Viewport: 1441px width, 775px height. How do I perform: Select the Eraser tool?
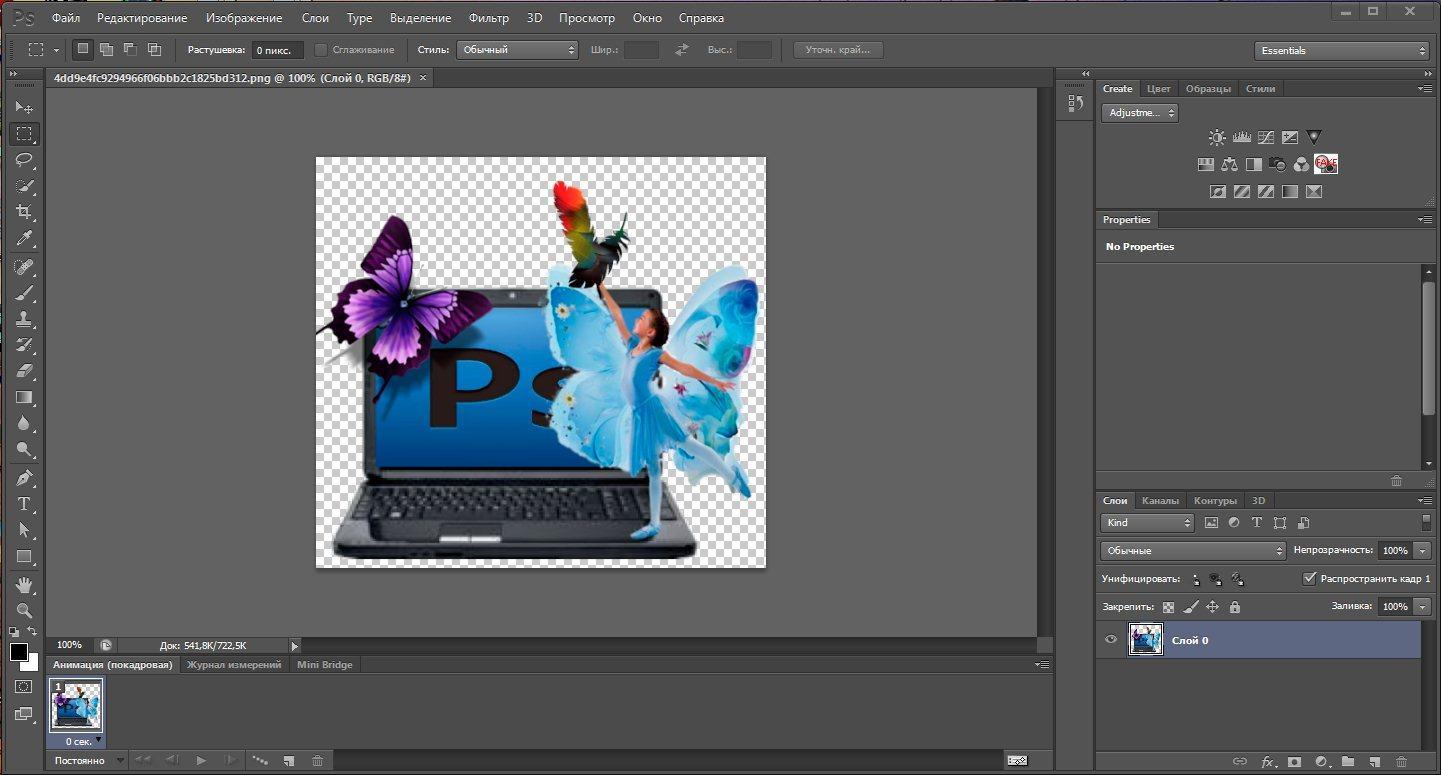point(24,371)
